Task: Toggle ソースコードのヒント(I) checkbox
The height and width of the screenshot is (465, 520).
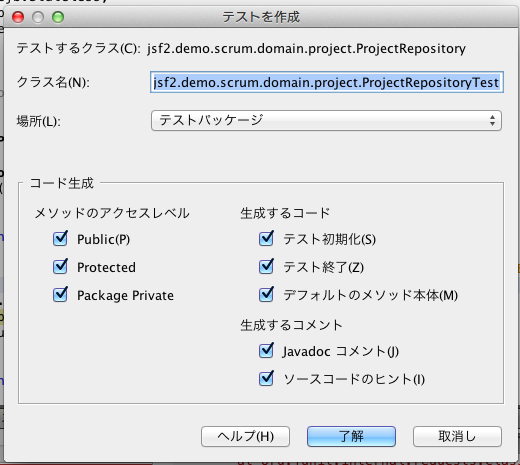Action: click(x=266, y=379)
